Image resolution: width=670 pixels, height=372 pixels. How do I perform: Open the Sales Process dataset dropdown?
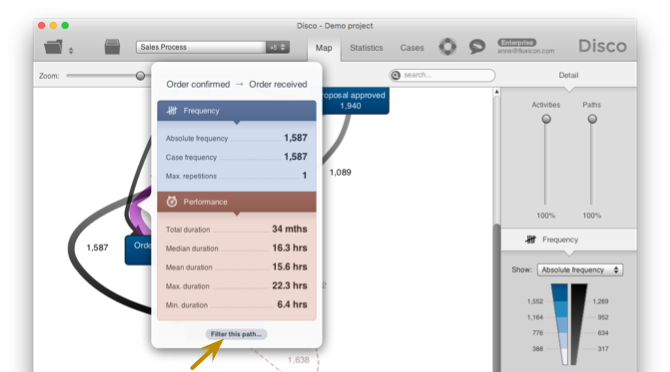213,47
